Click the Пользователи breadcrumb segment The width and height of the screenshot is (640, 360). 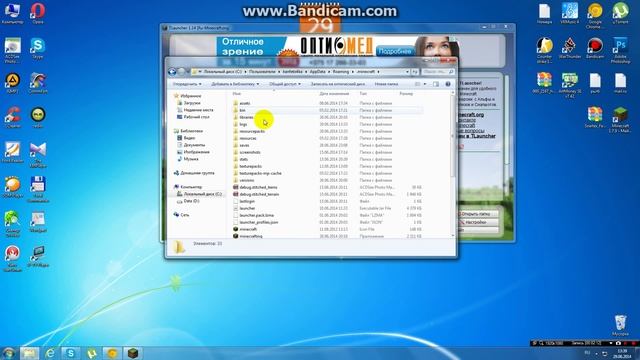pos(262,71)
